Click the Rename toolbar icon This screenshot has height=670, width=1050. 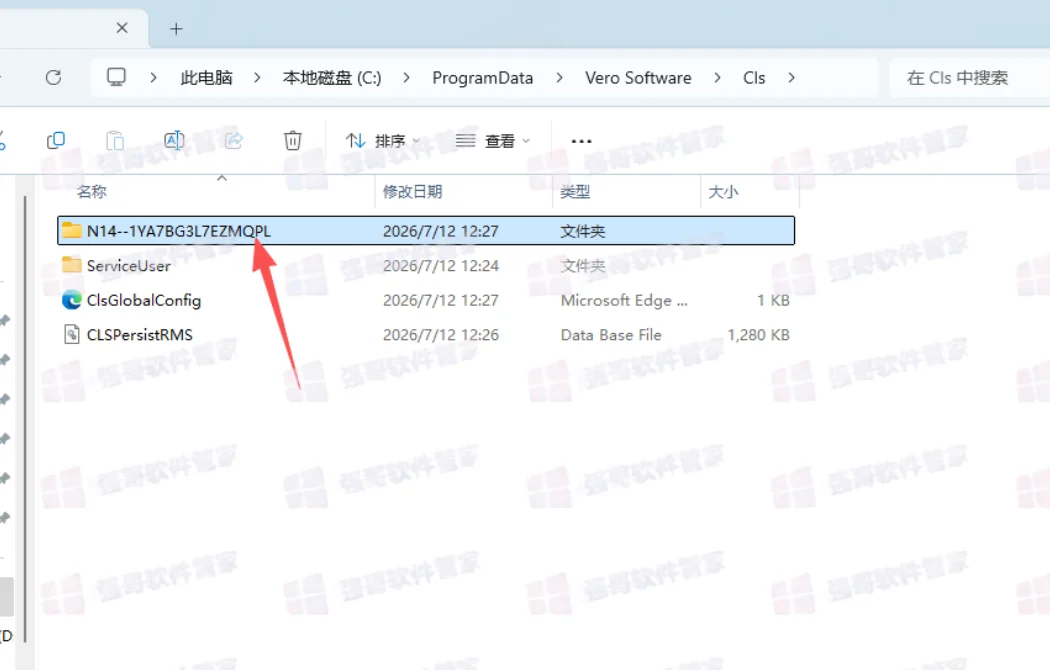pos(174,141)
